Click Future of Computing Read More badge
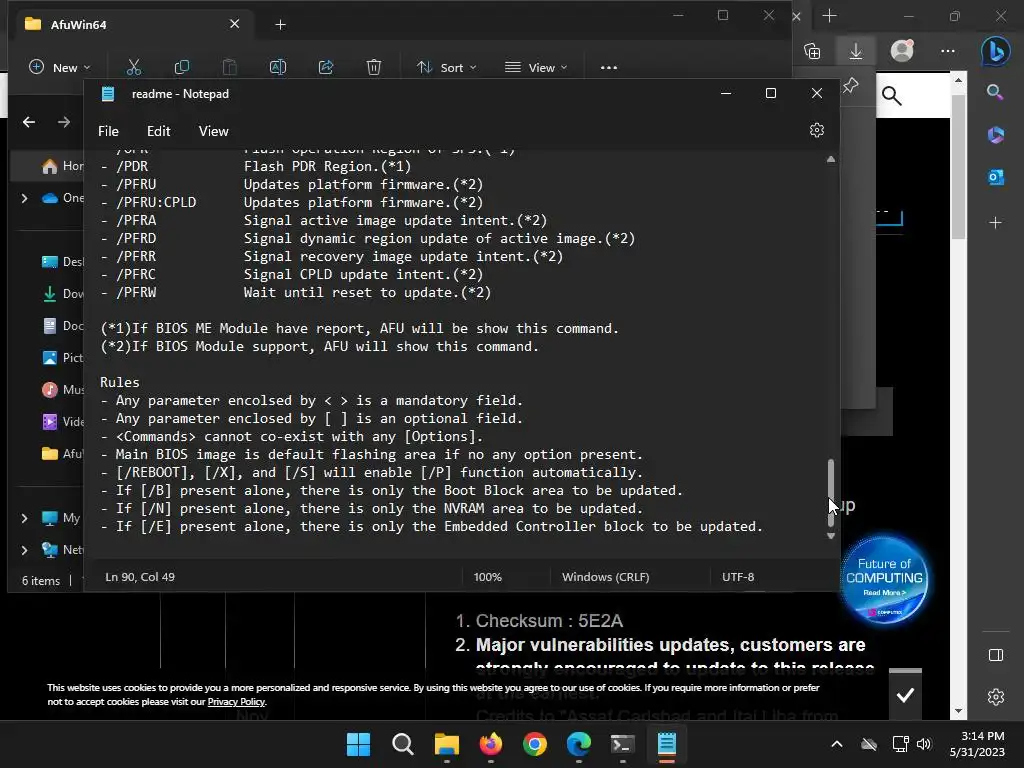Image resolution: width=1024 pixels, height=768 pixels. [x=884, y=580]
